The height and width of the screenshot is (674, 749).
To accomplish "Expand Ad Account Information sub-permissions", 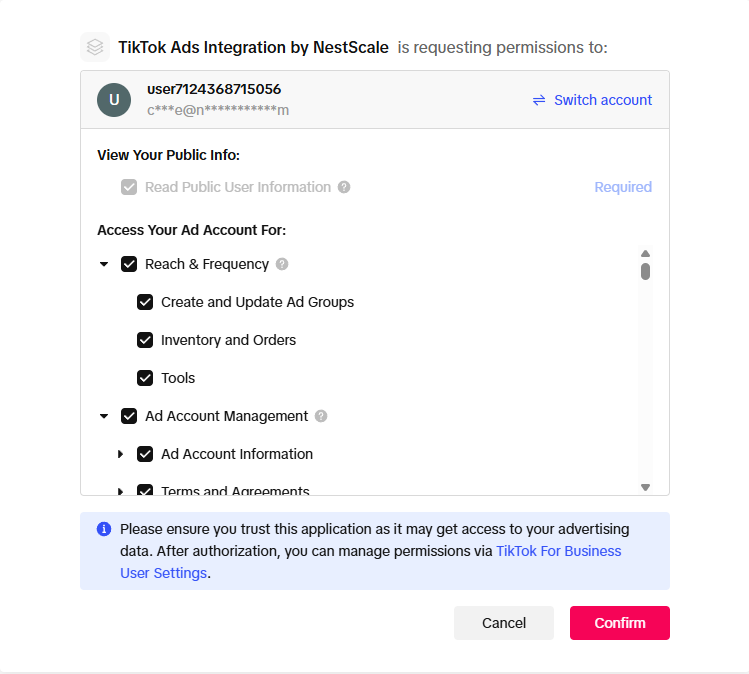I will click(x=120, y=454).
